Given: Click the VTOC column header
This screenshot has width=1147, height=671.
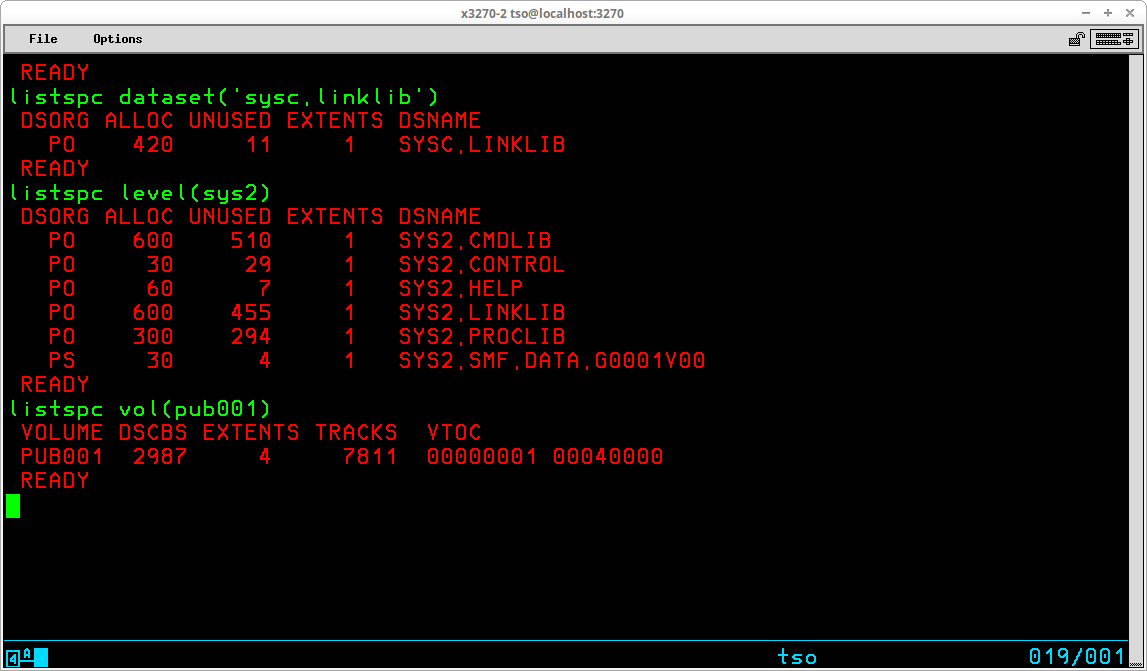Looking at the screenshot, I should [x=454, y=432].
